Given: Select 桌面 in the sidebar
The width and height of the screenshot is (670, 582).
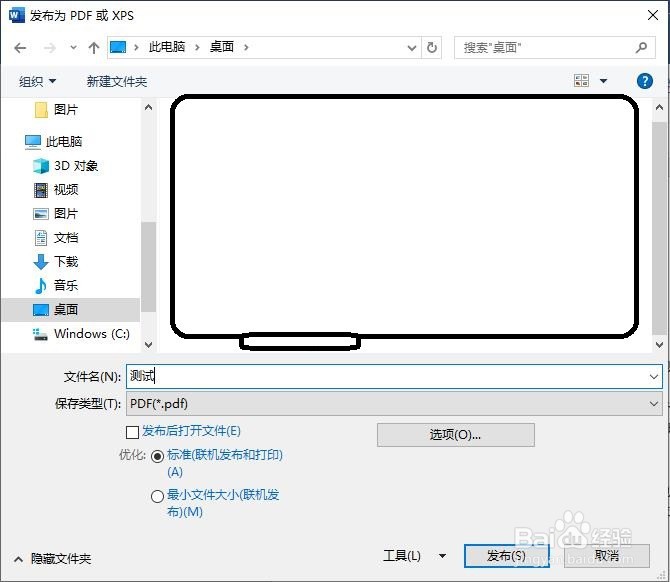Looking at the screenshot, I should (x=71, y=310).
